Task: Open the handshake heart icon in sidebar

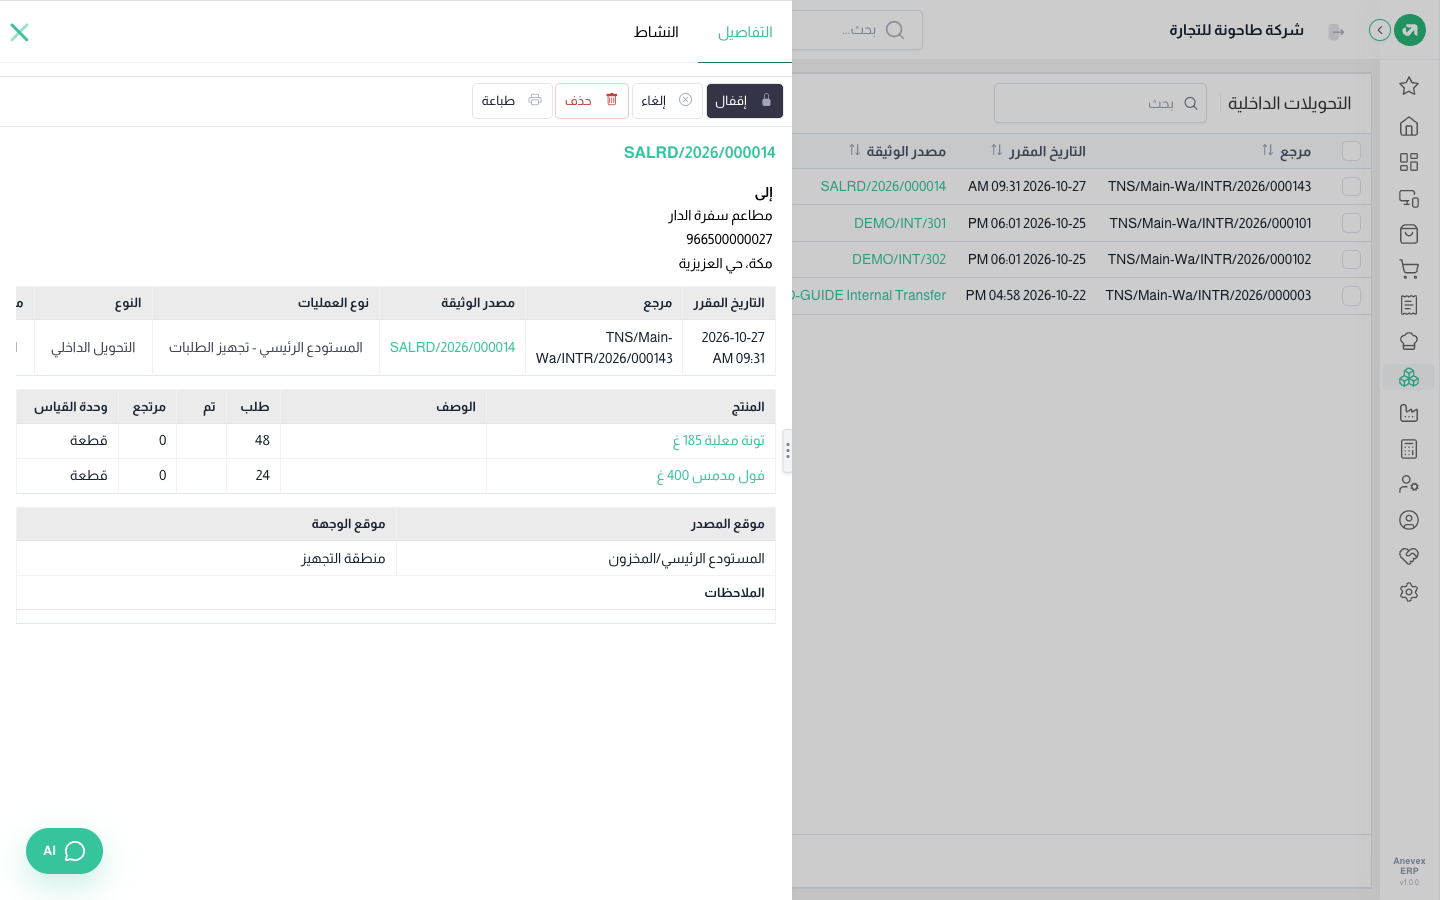Action: coord(1409,556)
